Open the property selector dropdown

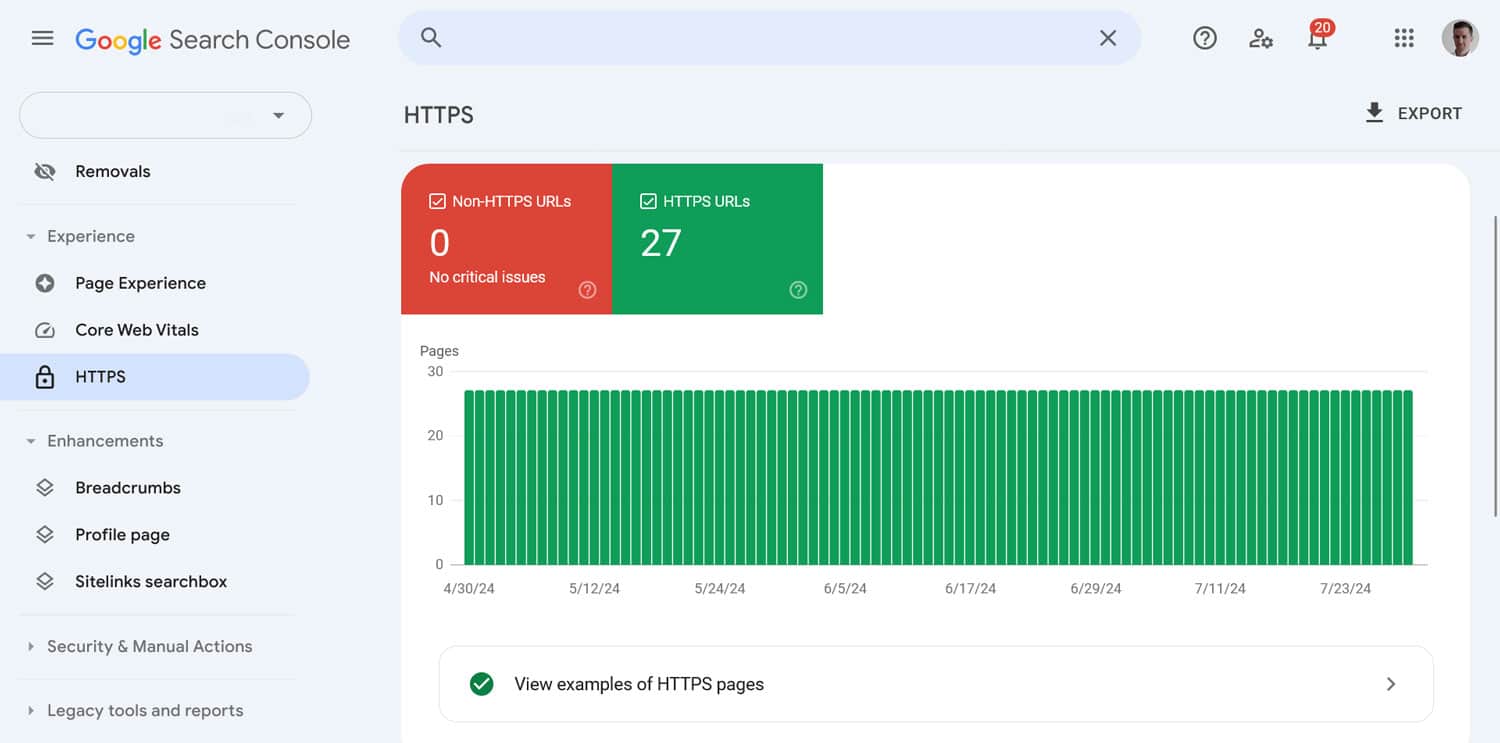tap(165, 115)
